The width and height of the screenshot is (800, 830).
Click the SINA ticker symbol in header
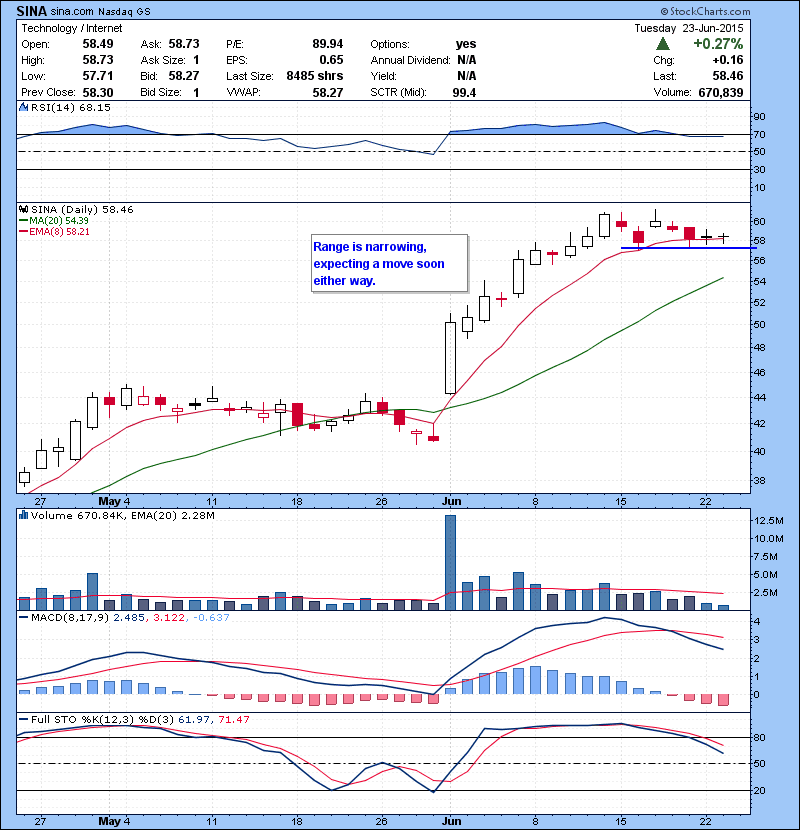tap(32, 11)
